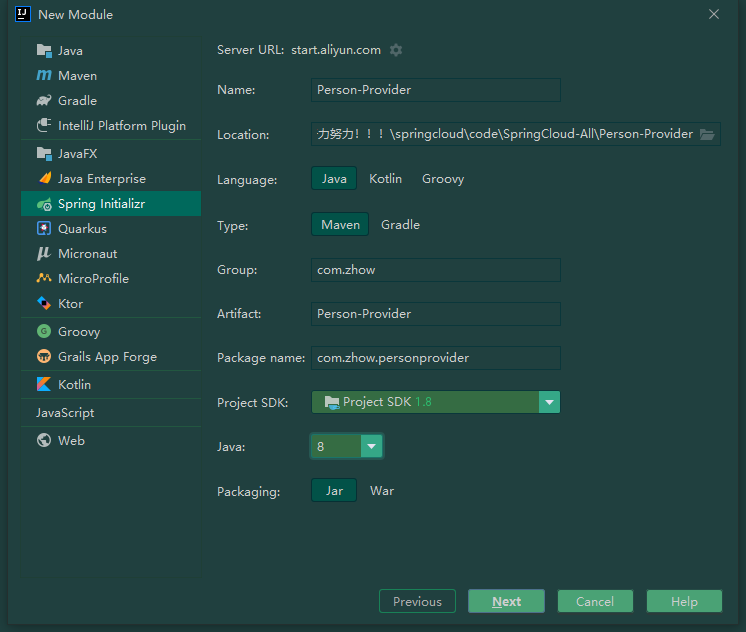746x632 pixels.
Task: Focus the Group field com.zhow
Action: point(436,270)
